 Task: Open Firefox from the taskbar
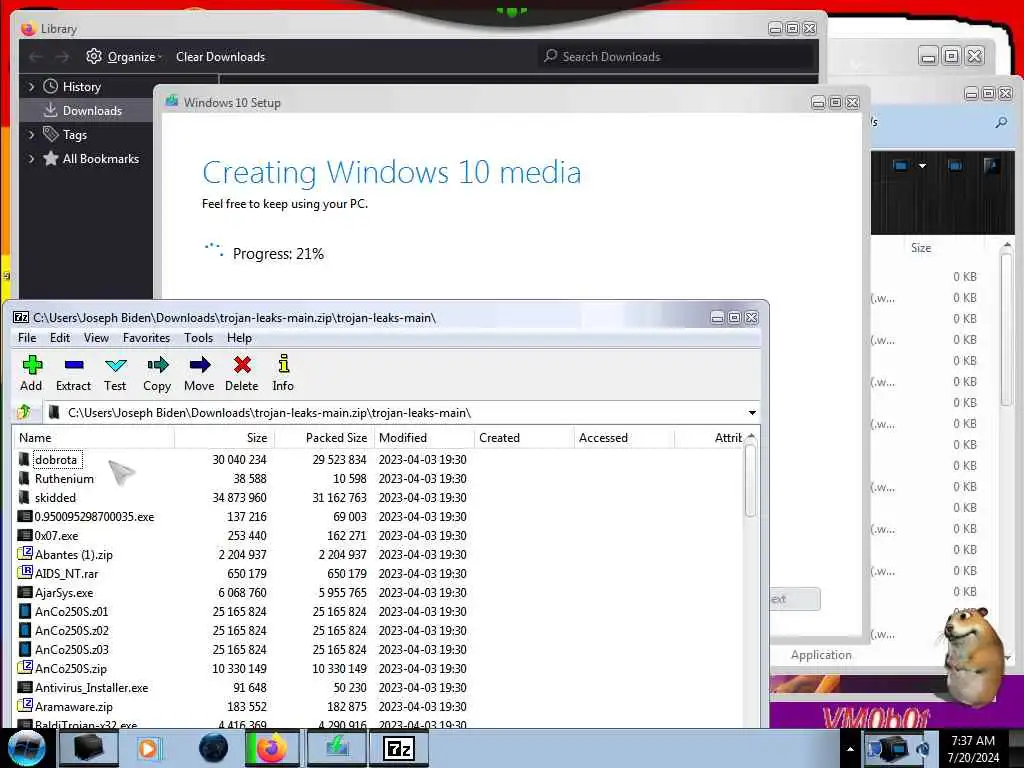(271, 748)
